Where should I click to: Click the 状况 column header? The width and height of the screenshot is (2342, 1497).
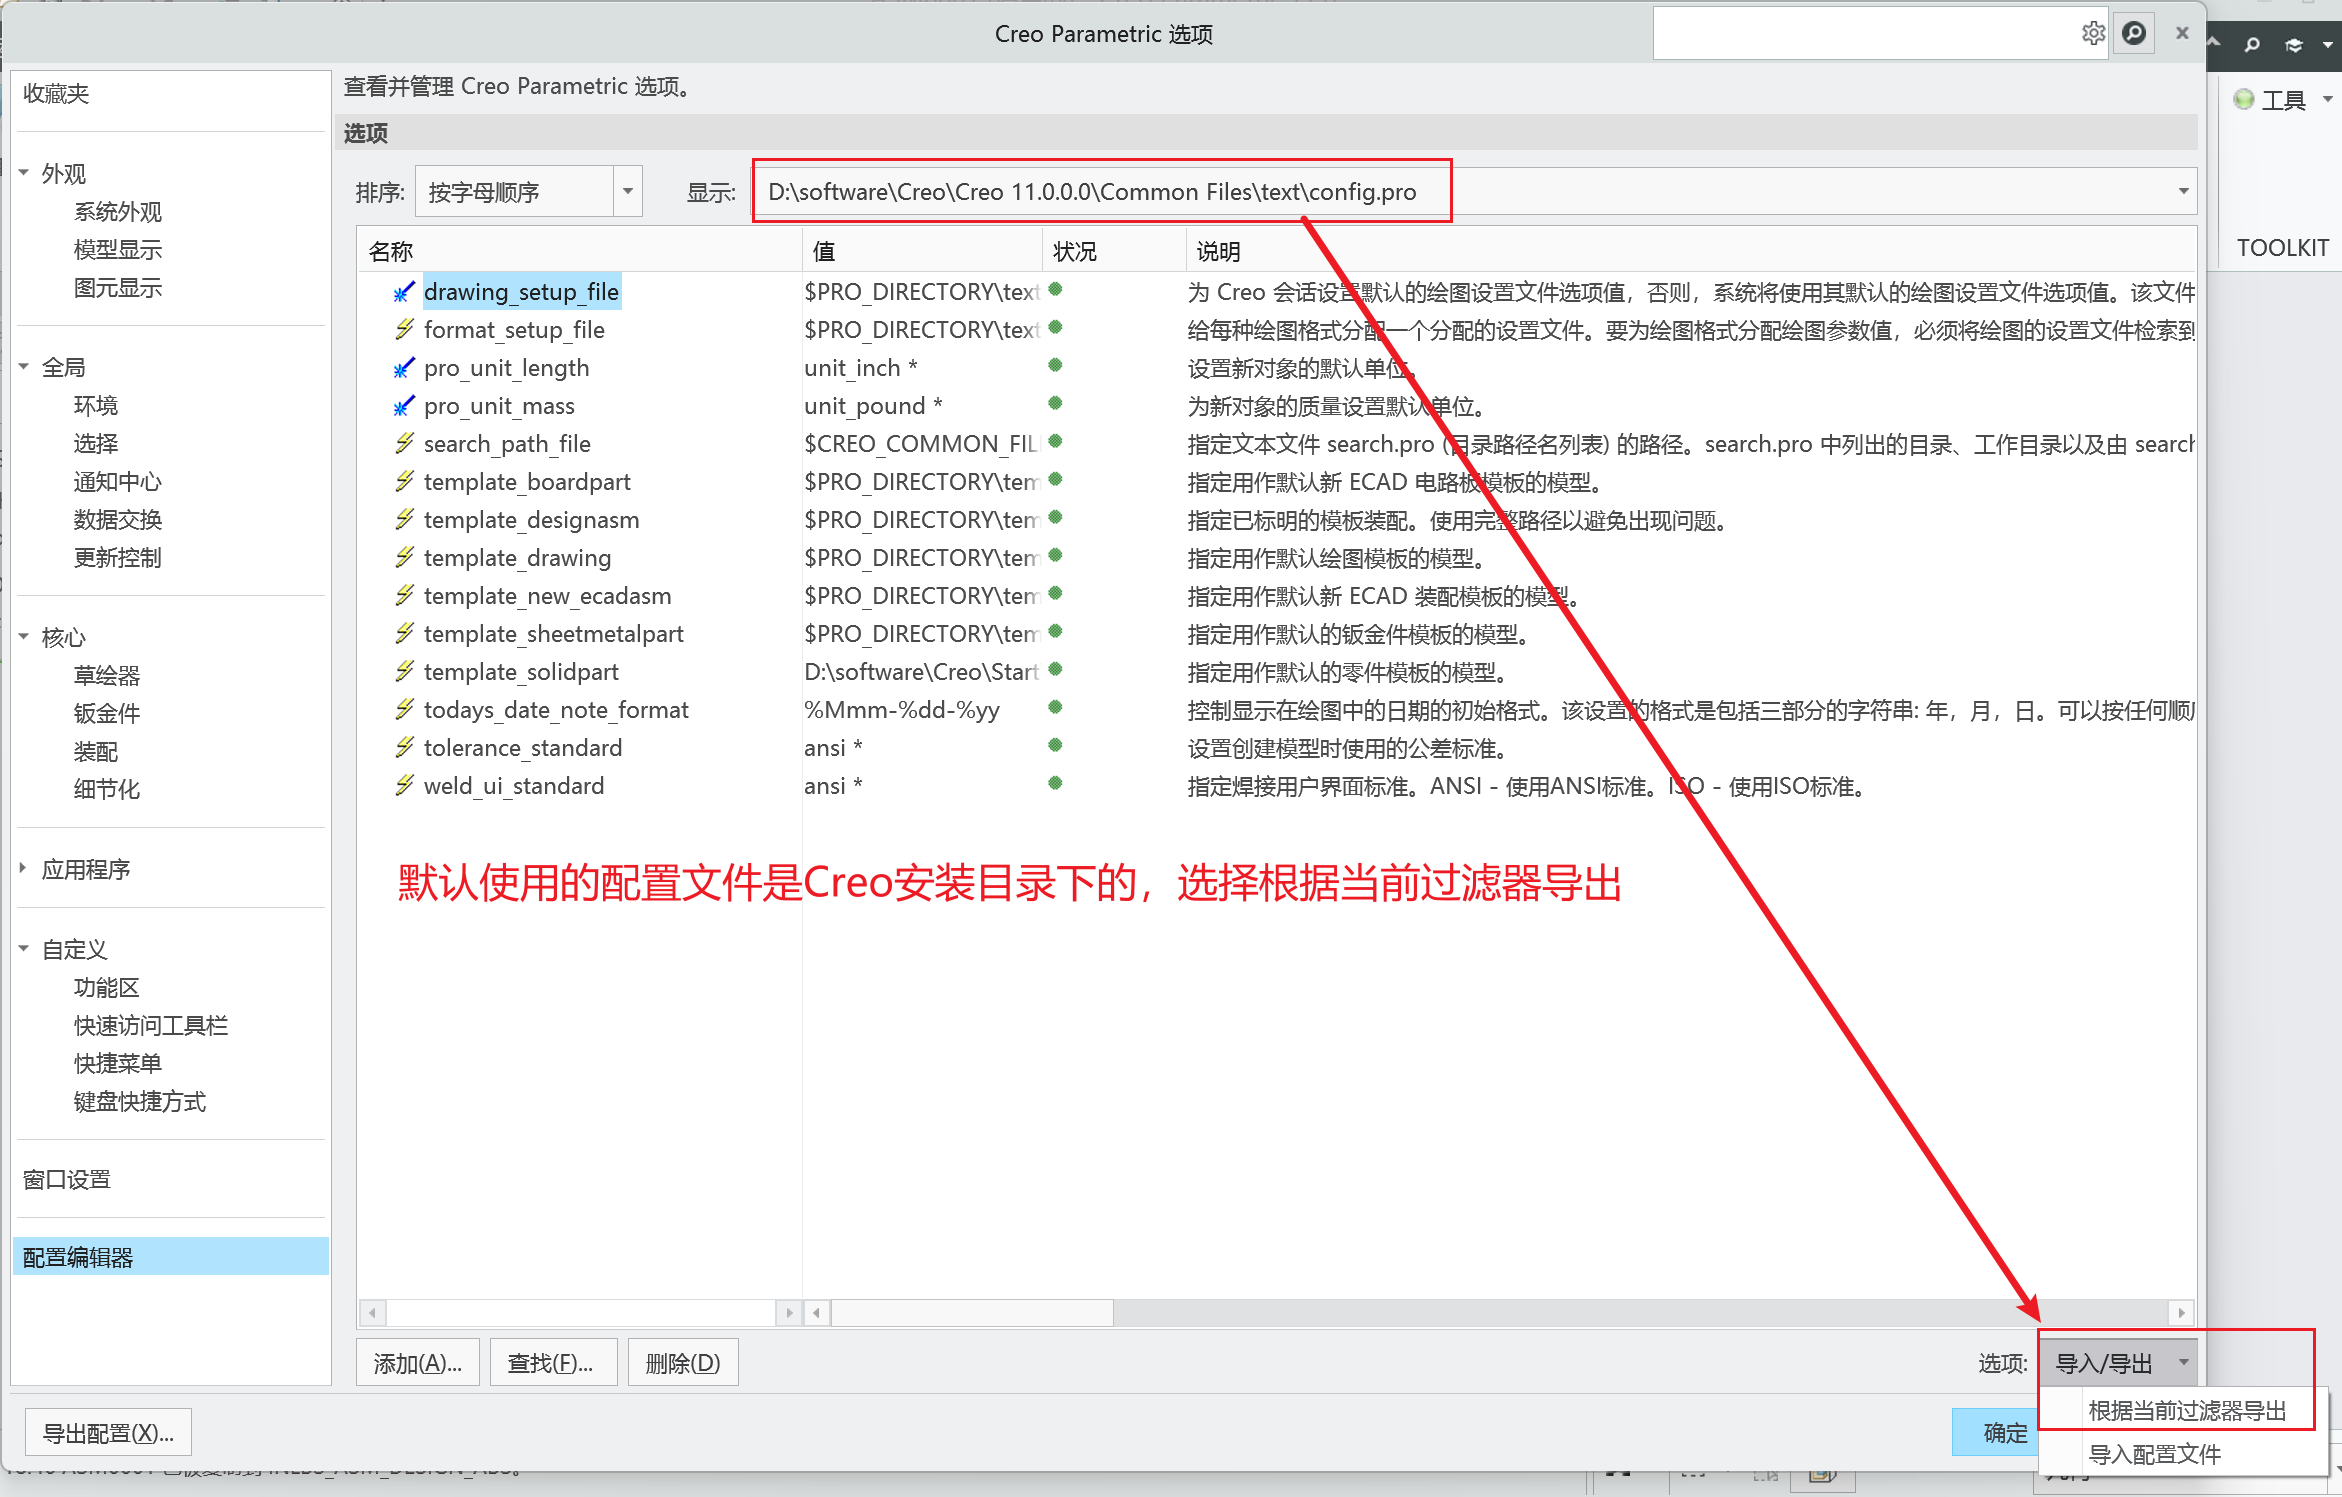click(x=1114, y=251)
